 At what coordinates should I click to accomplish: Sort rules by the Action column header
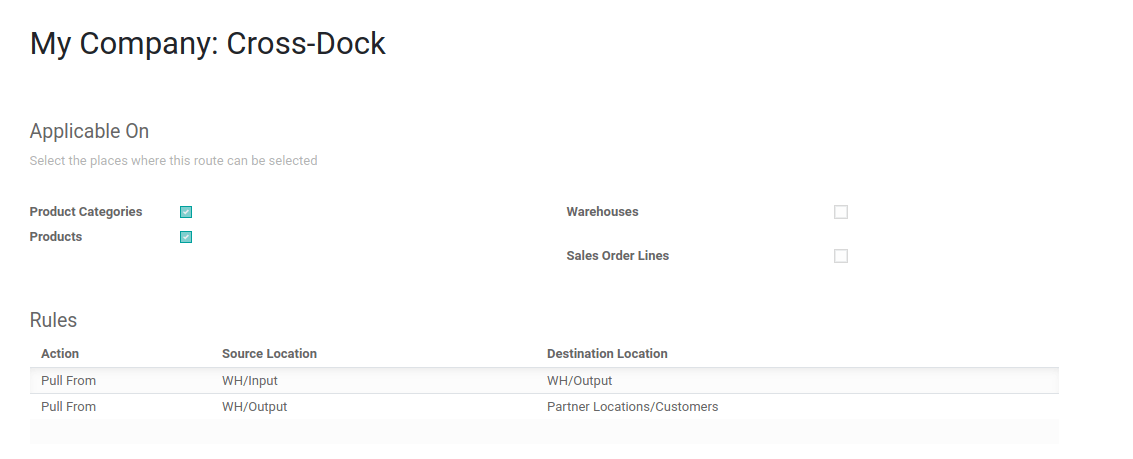(x=60, y=354)
